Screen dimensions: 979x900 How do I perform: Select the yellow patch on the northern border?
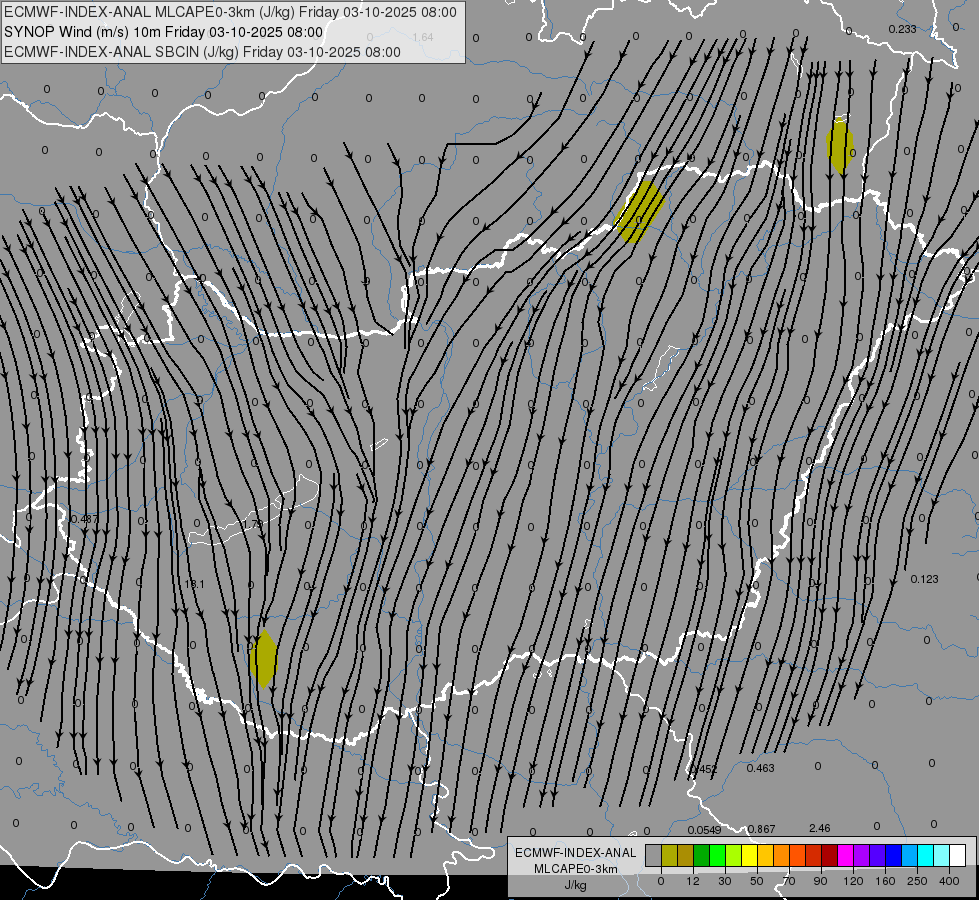coord(639,212)
